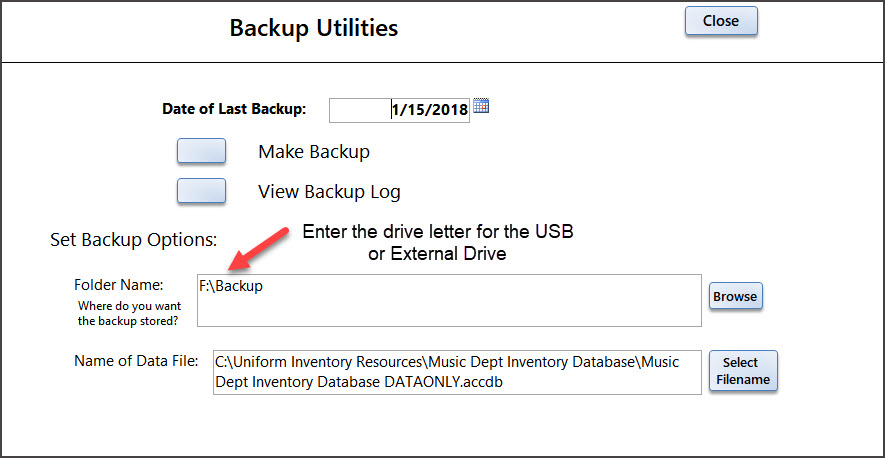Click the "Set Backup Options:" heading

(133, 240)
